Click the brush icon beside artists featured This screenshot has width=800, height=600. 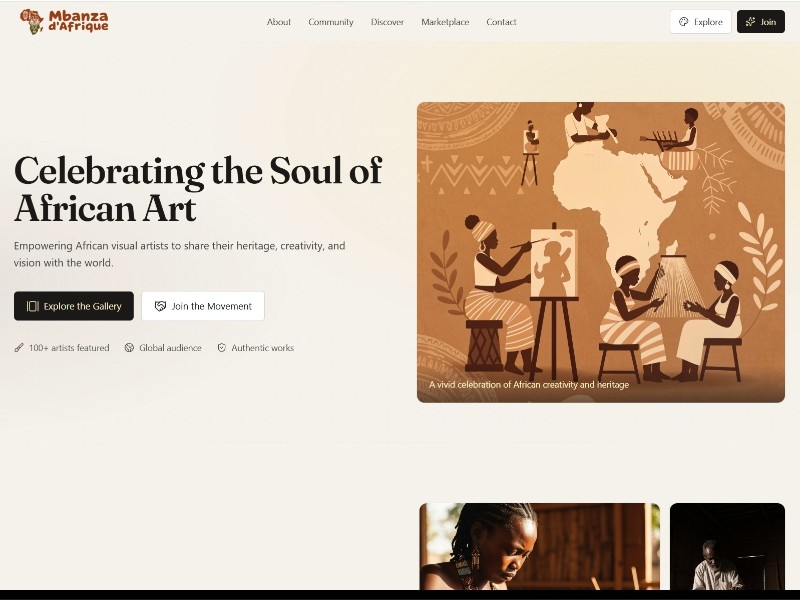pos(19,348)
